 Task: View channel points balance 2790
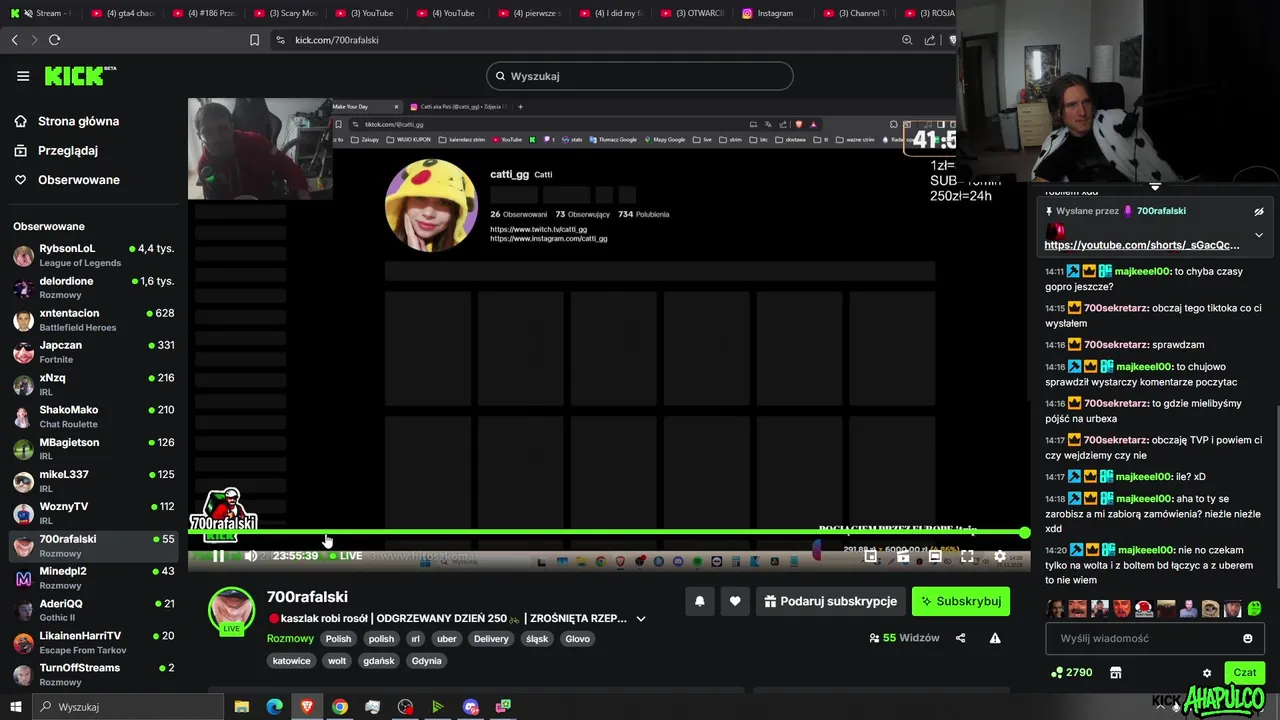click(1071, 673)
